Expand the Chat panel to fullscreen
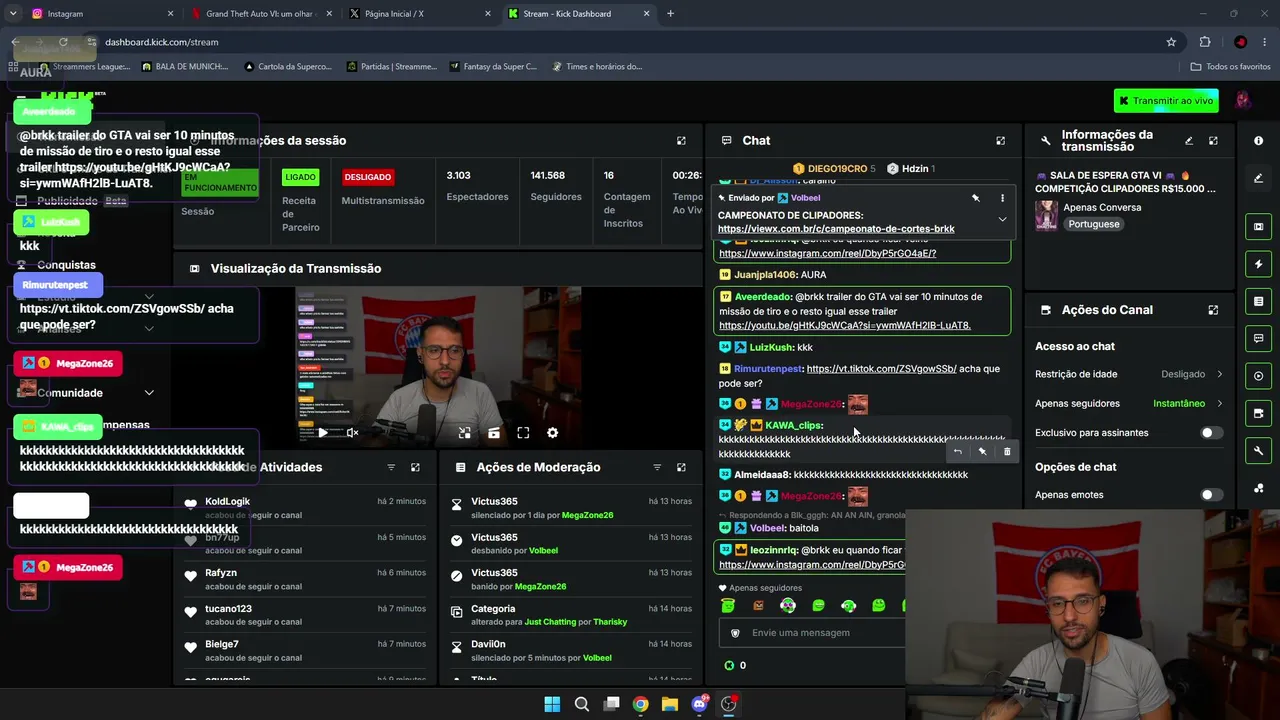The image size is (1280, 720). [1000, 141]
